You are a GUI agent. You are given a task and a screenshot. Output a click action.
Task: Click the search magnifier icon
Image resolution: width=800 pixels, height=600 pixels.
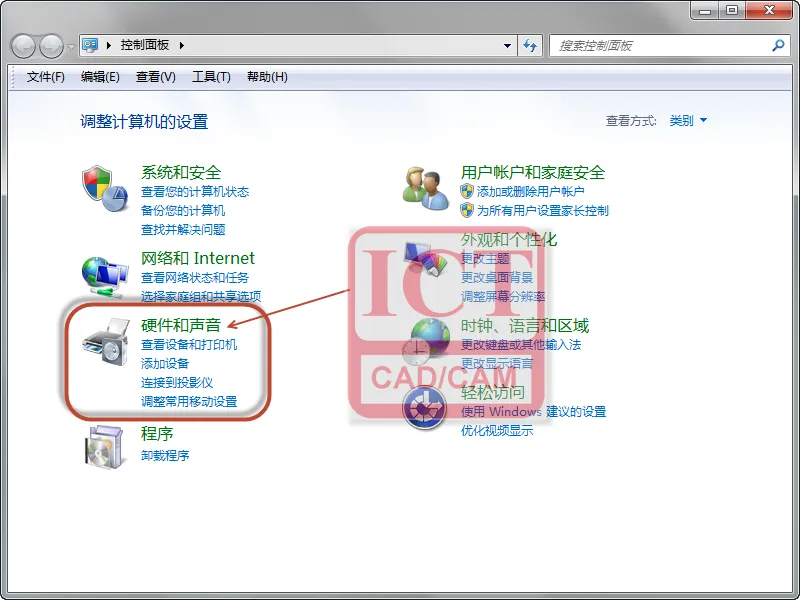click(778, 45)
